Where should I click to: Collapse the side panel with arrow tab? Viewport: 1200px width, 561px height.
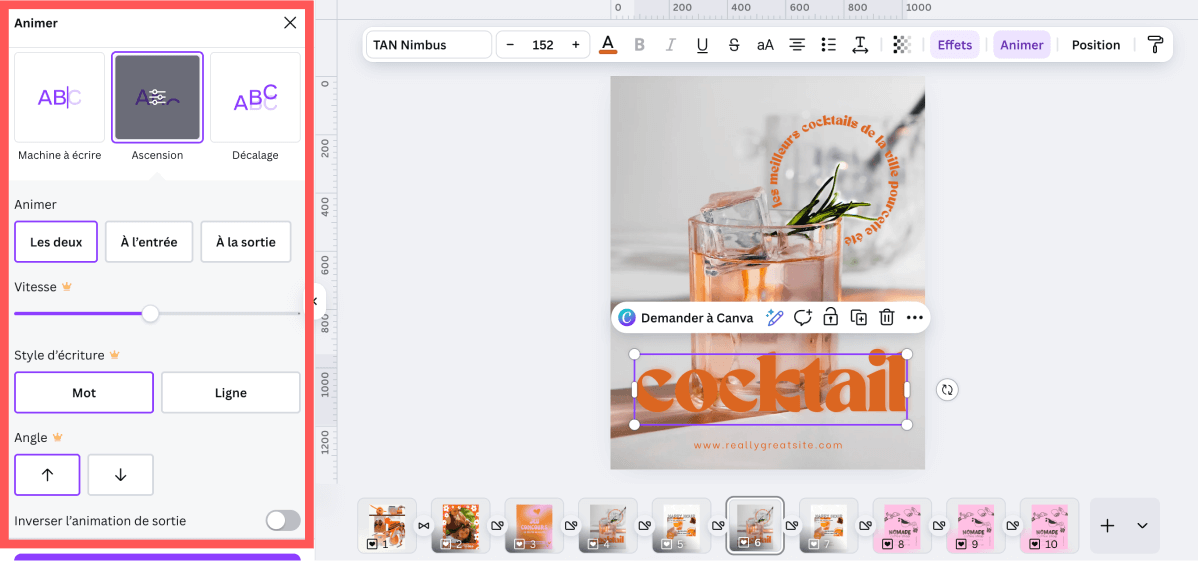316,301
